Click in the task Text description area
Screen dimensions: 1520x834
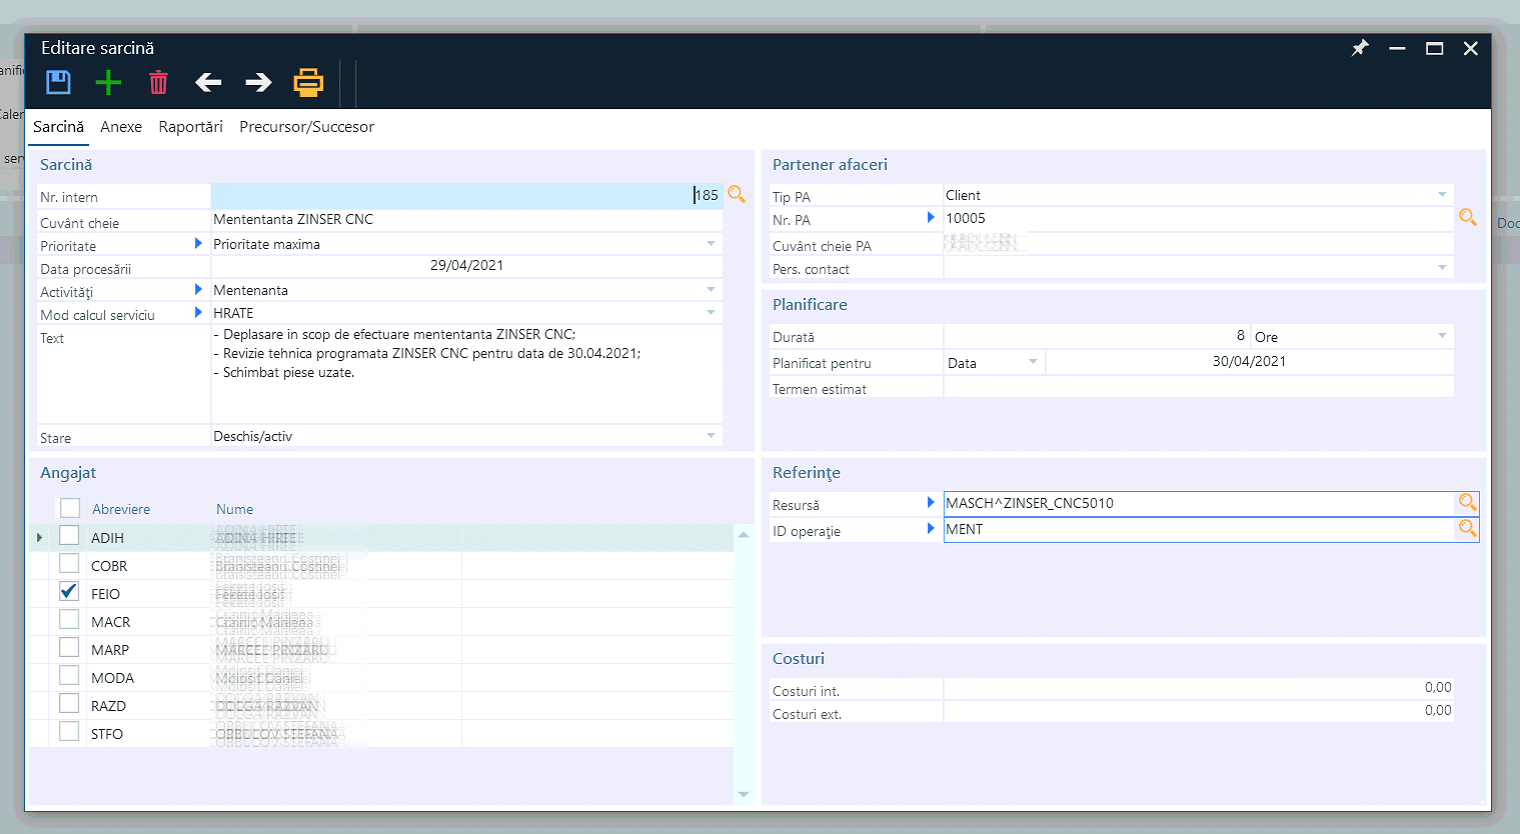pos(466,374)
